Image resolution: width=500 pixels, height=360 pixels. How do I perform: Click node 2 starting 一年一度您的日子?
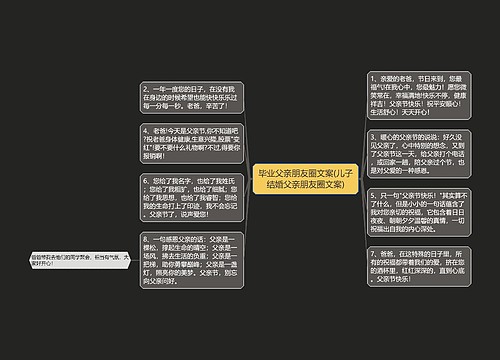tap(192, 98)
